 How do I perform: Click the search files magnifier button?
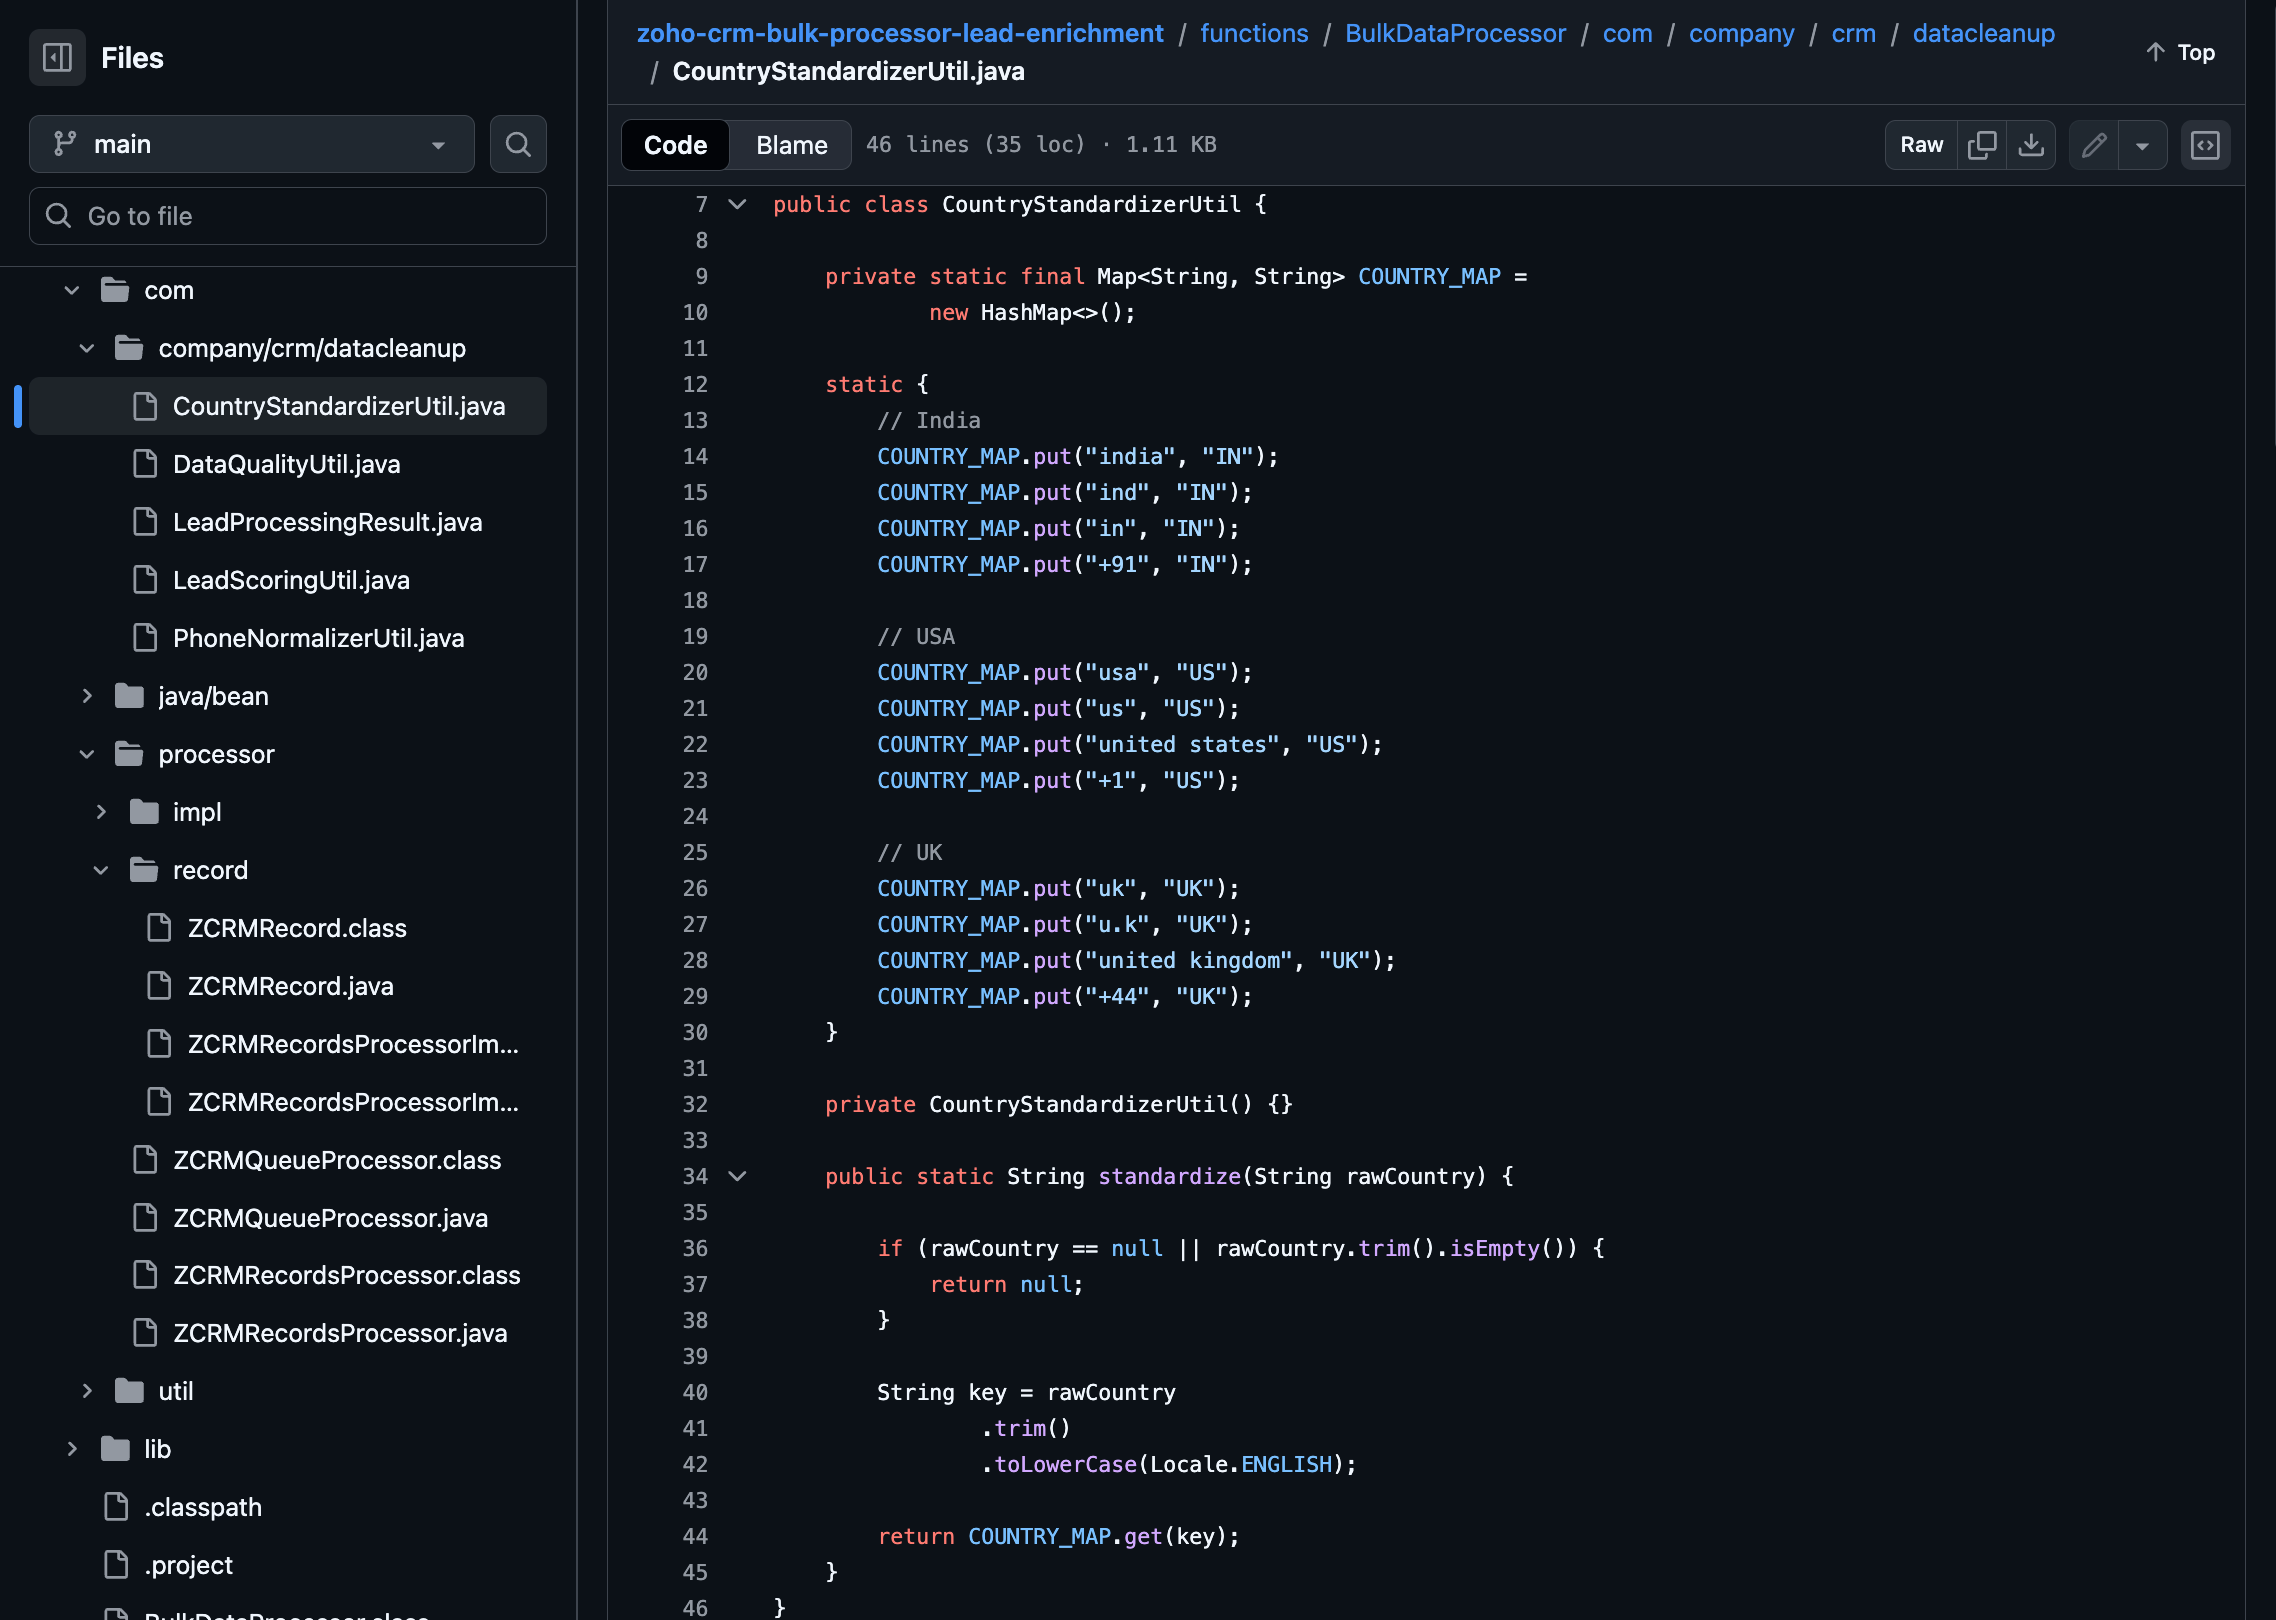[x=518, y=144]
